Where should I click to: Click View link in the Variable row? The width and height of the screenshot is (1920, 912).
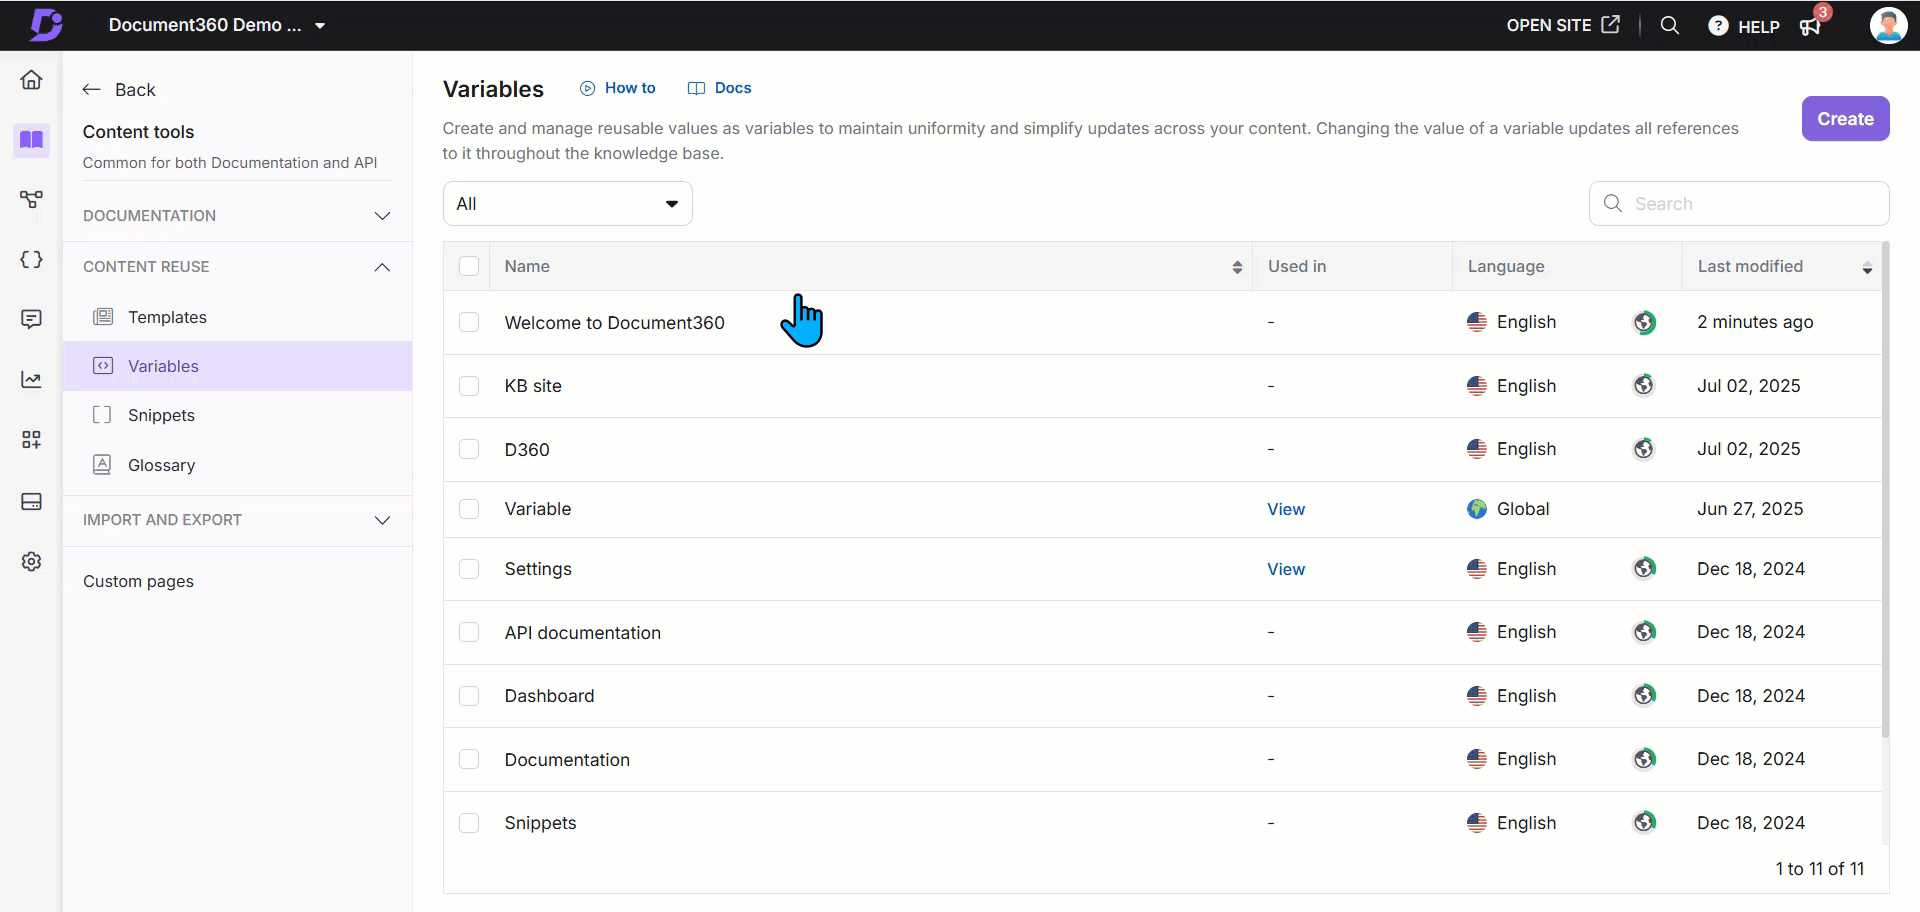(1286, 509)
